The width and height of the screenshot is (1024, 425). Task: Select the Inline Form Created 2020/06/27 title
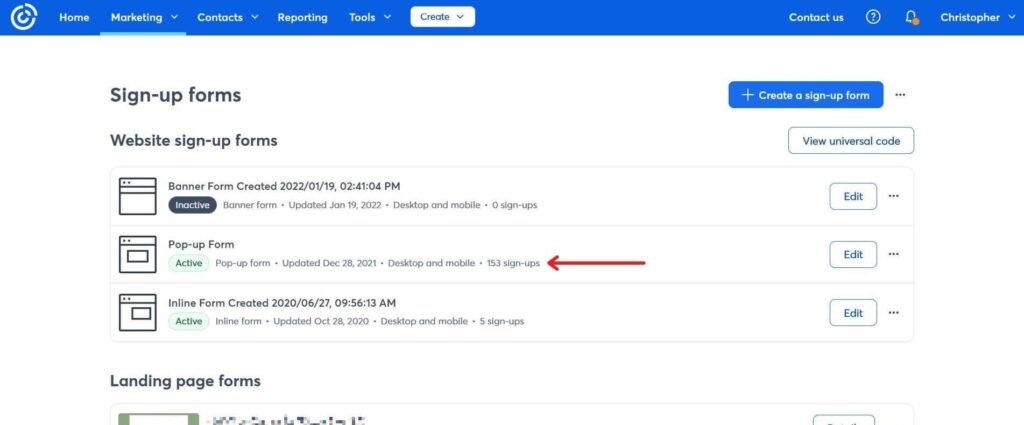[282, 303]
